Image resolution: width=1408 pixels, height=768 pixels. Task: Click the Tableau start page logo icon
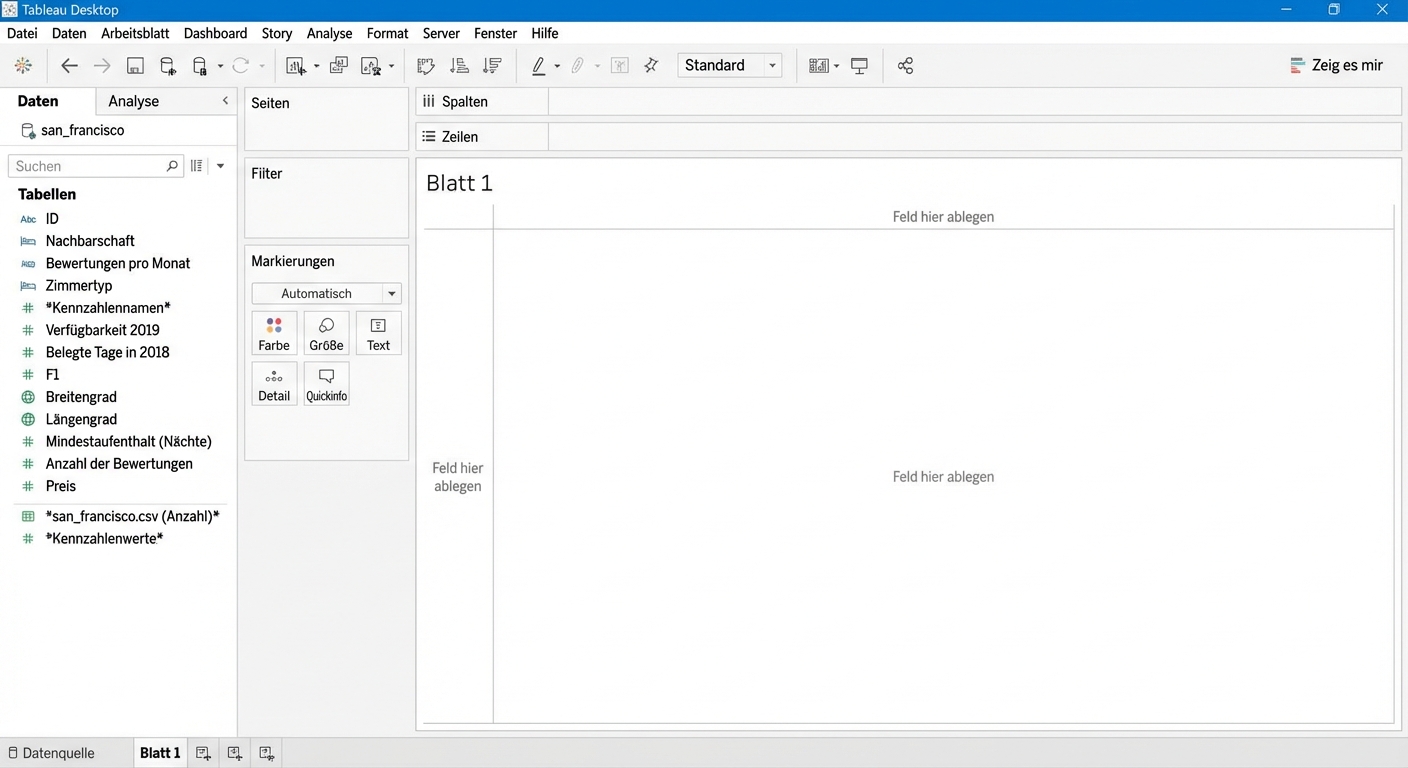pyautogui.click(x=23, y=66)
